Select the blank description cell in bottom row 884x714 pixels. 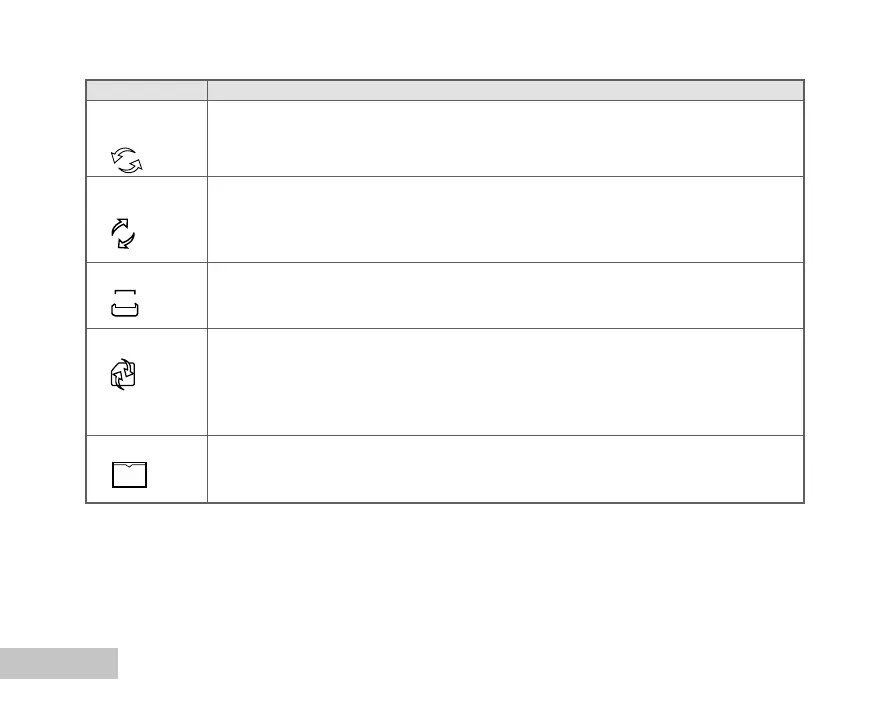505,468
